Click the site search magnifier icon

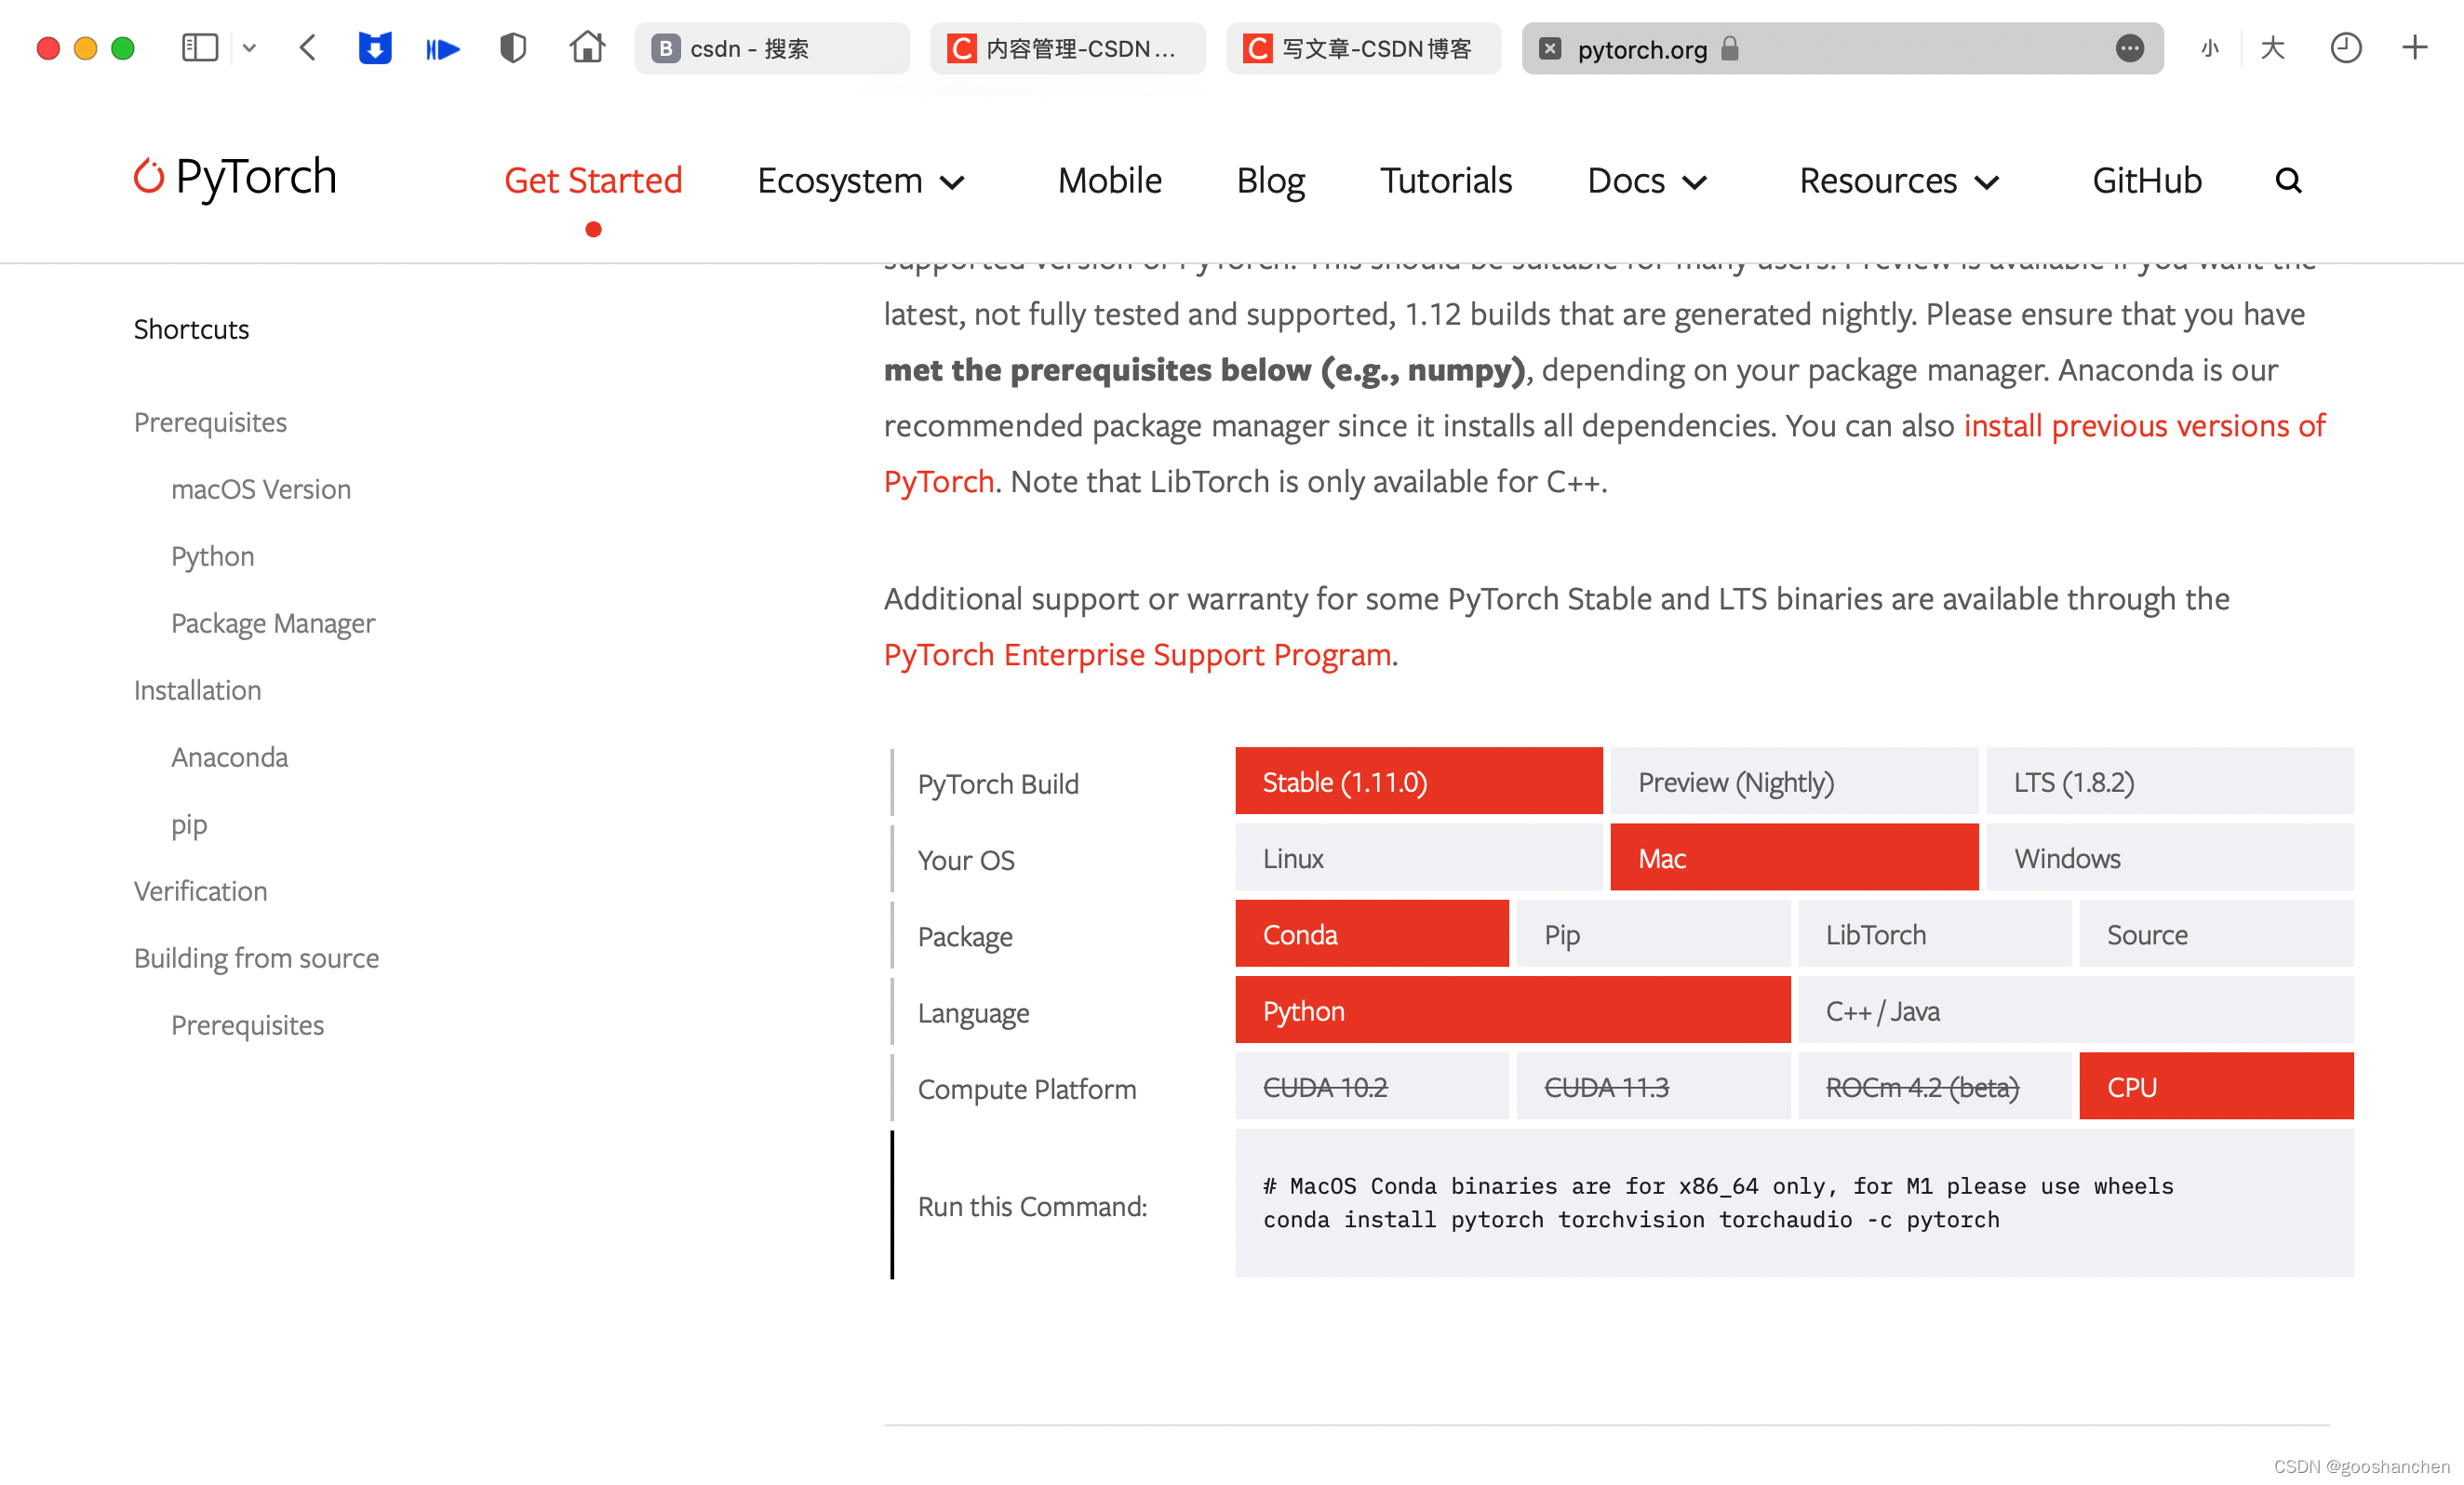(x=2288, y=181)
